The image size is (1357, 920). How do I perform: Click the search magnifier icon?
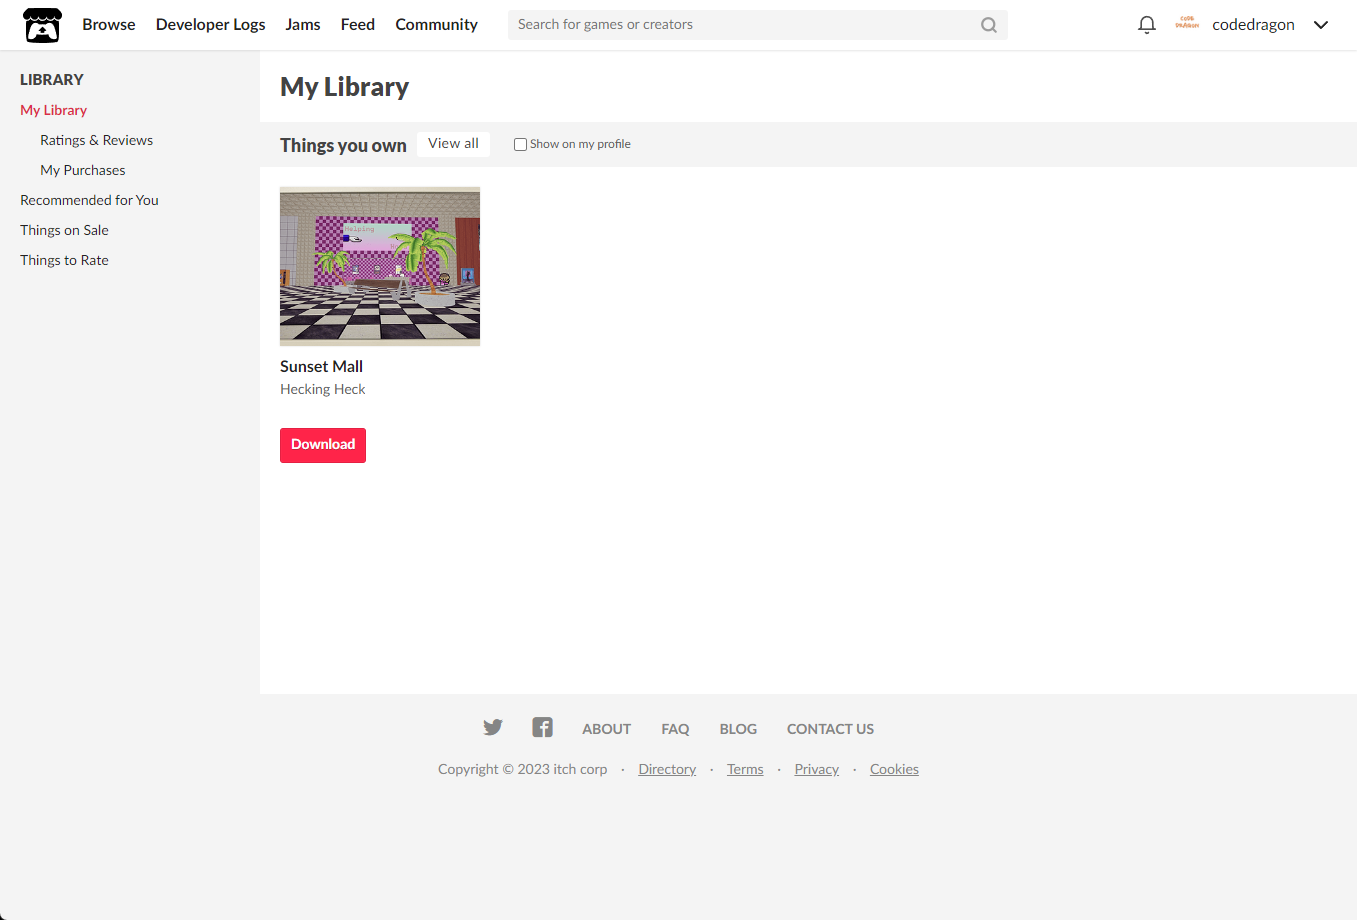click(x=989, y=25)
